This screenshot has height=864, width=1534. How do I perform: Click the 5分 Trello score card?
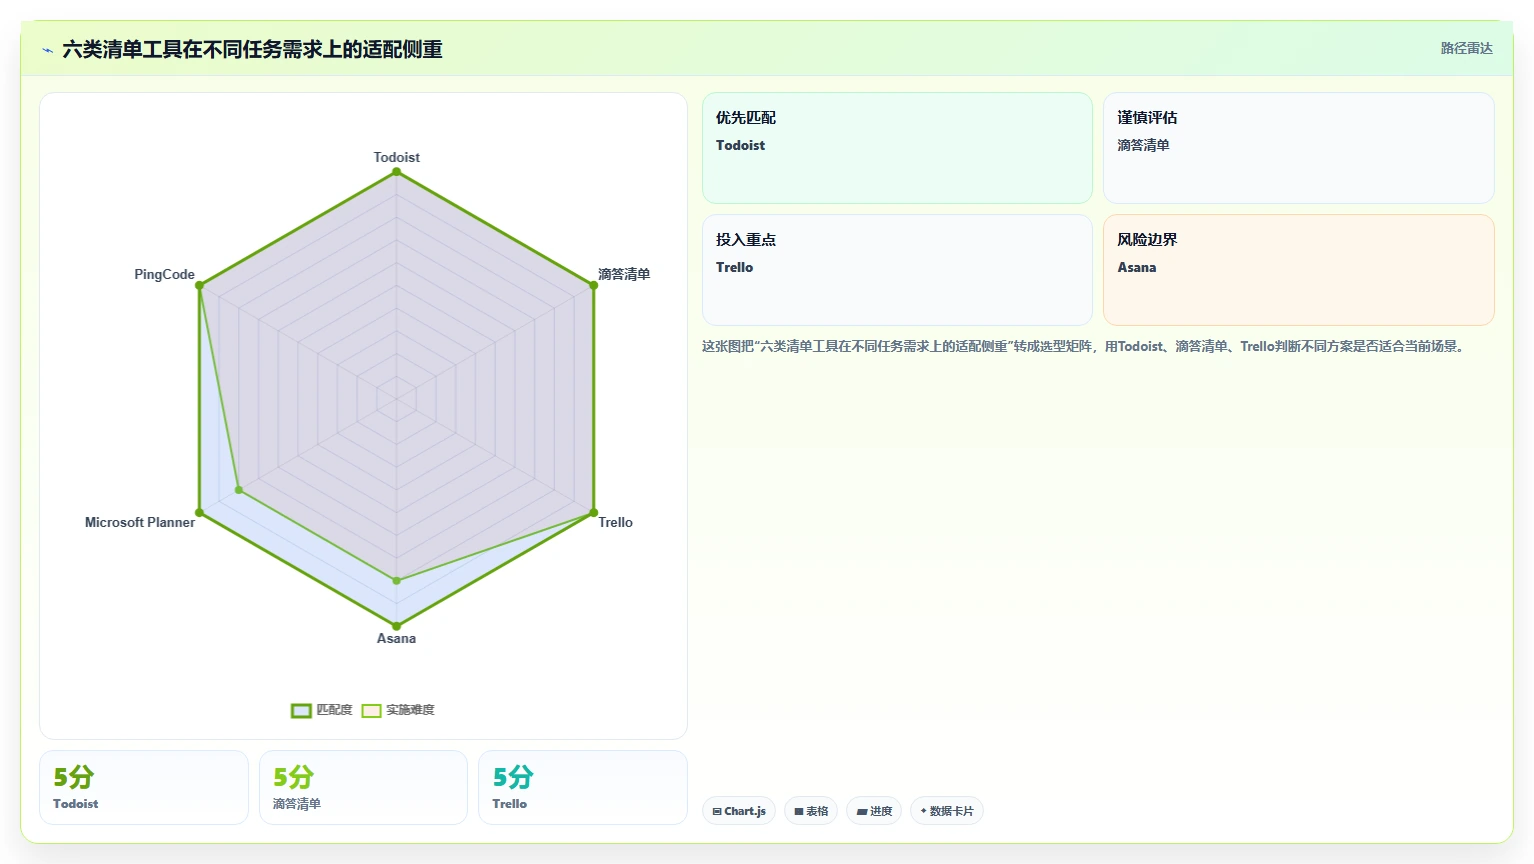(x=583, y=788)
